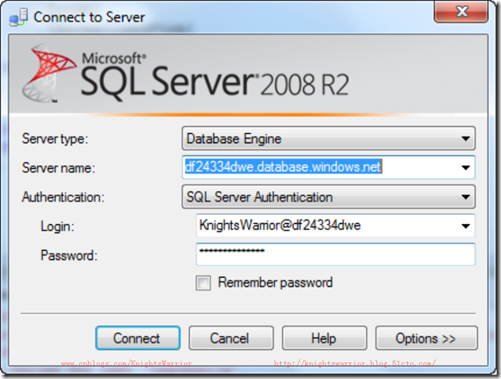This screenshot has height=379, width=501.
Task: Expand the Server name dropdown arrow
Action: pos(466,167)
